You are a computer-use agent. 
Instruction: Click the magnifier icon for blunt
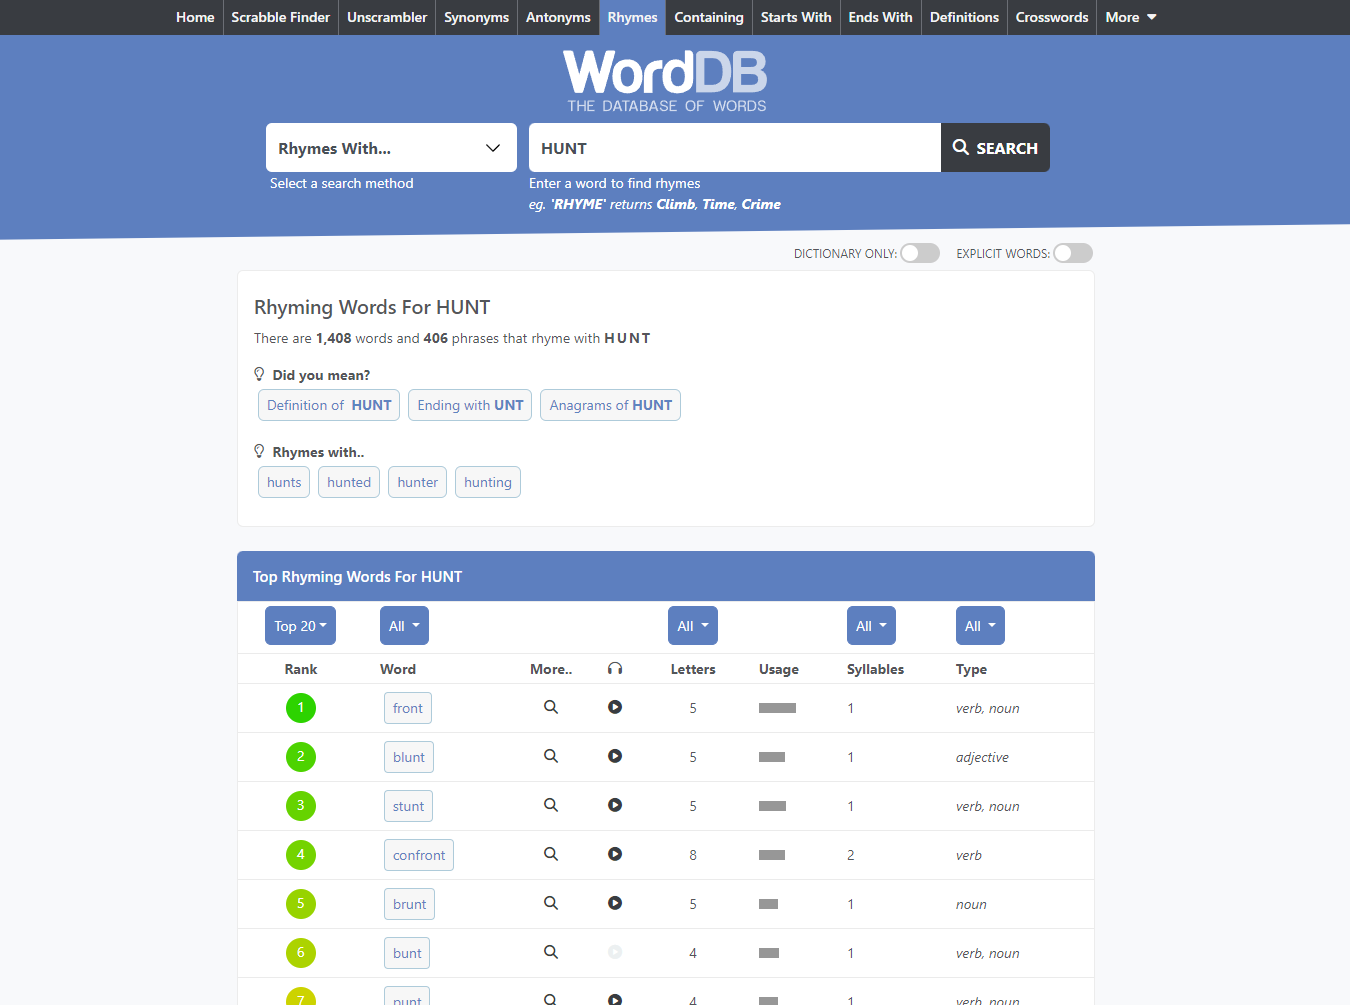551,756
